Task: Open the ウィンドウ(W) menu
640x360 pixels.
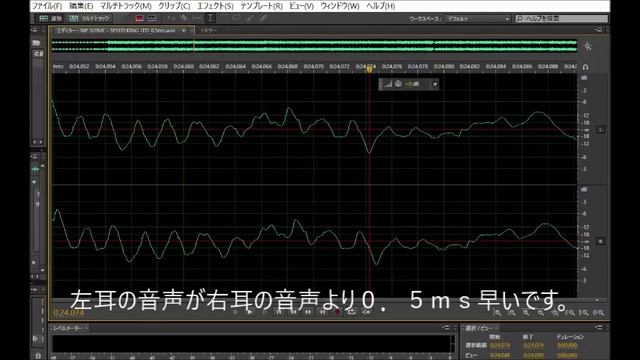Action: tap(340, 6)
